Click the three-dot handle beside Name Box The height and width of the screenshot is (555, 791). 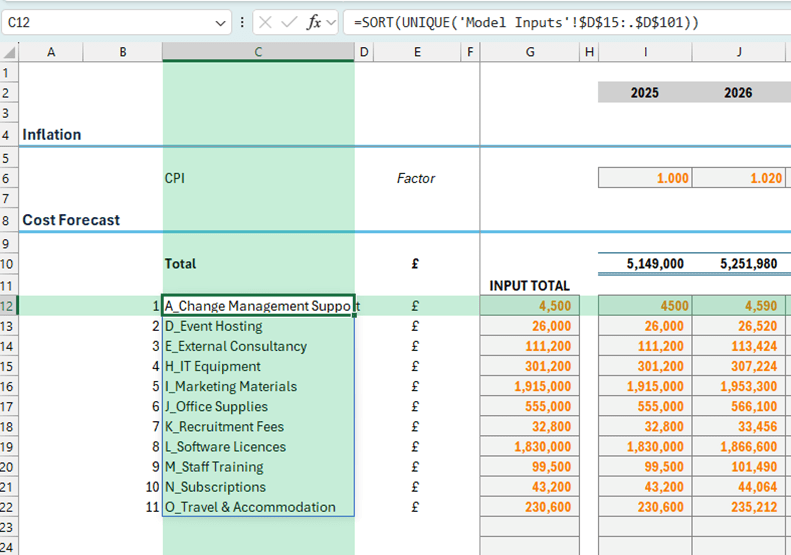click(242, 22)
